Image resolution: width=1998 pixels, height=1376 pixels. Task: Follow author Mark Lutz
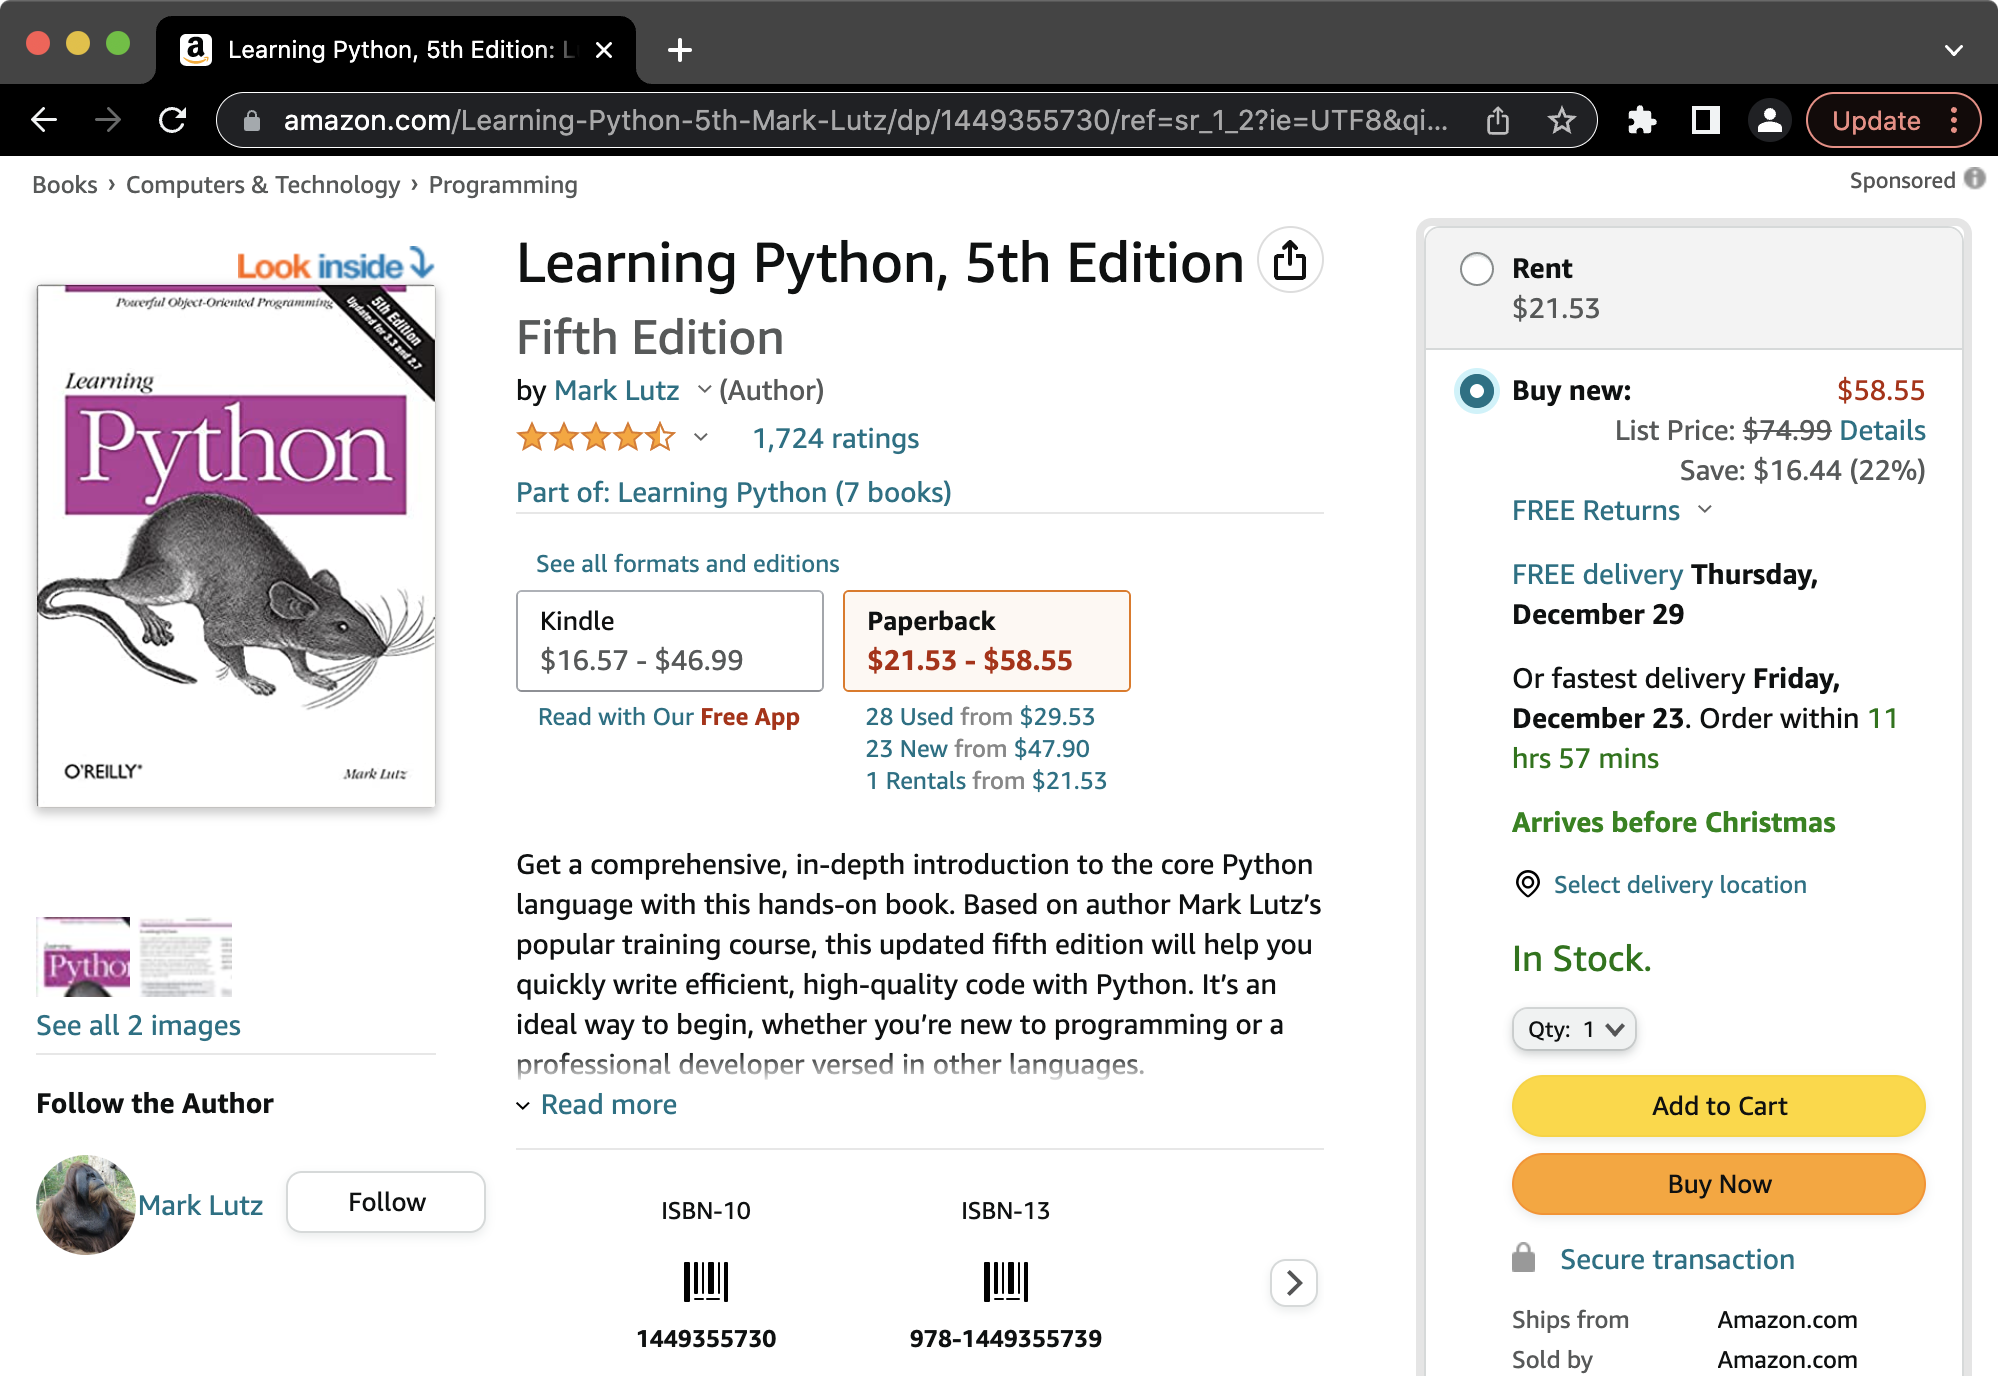pyautogui.click(x=386, y=1202)
